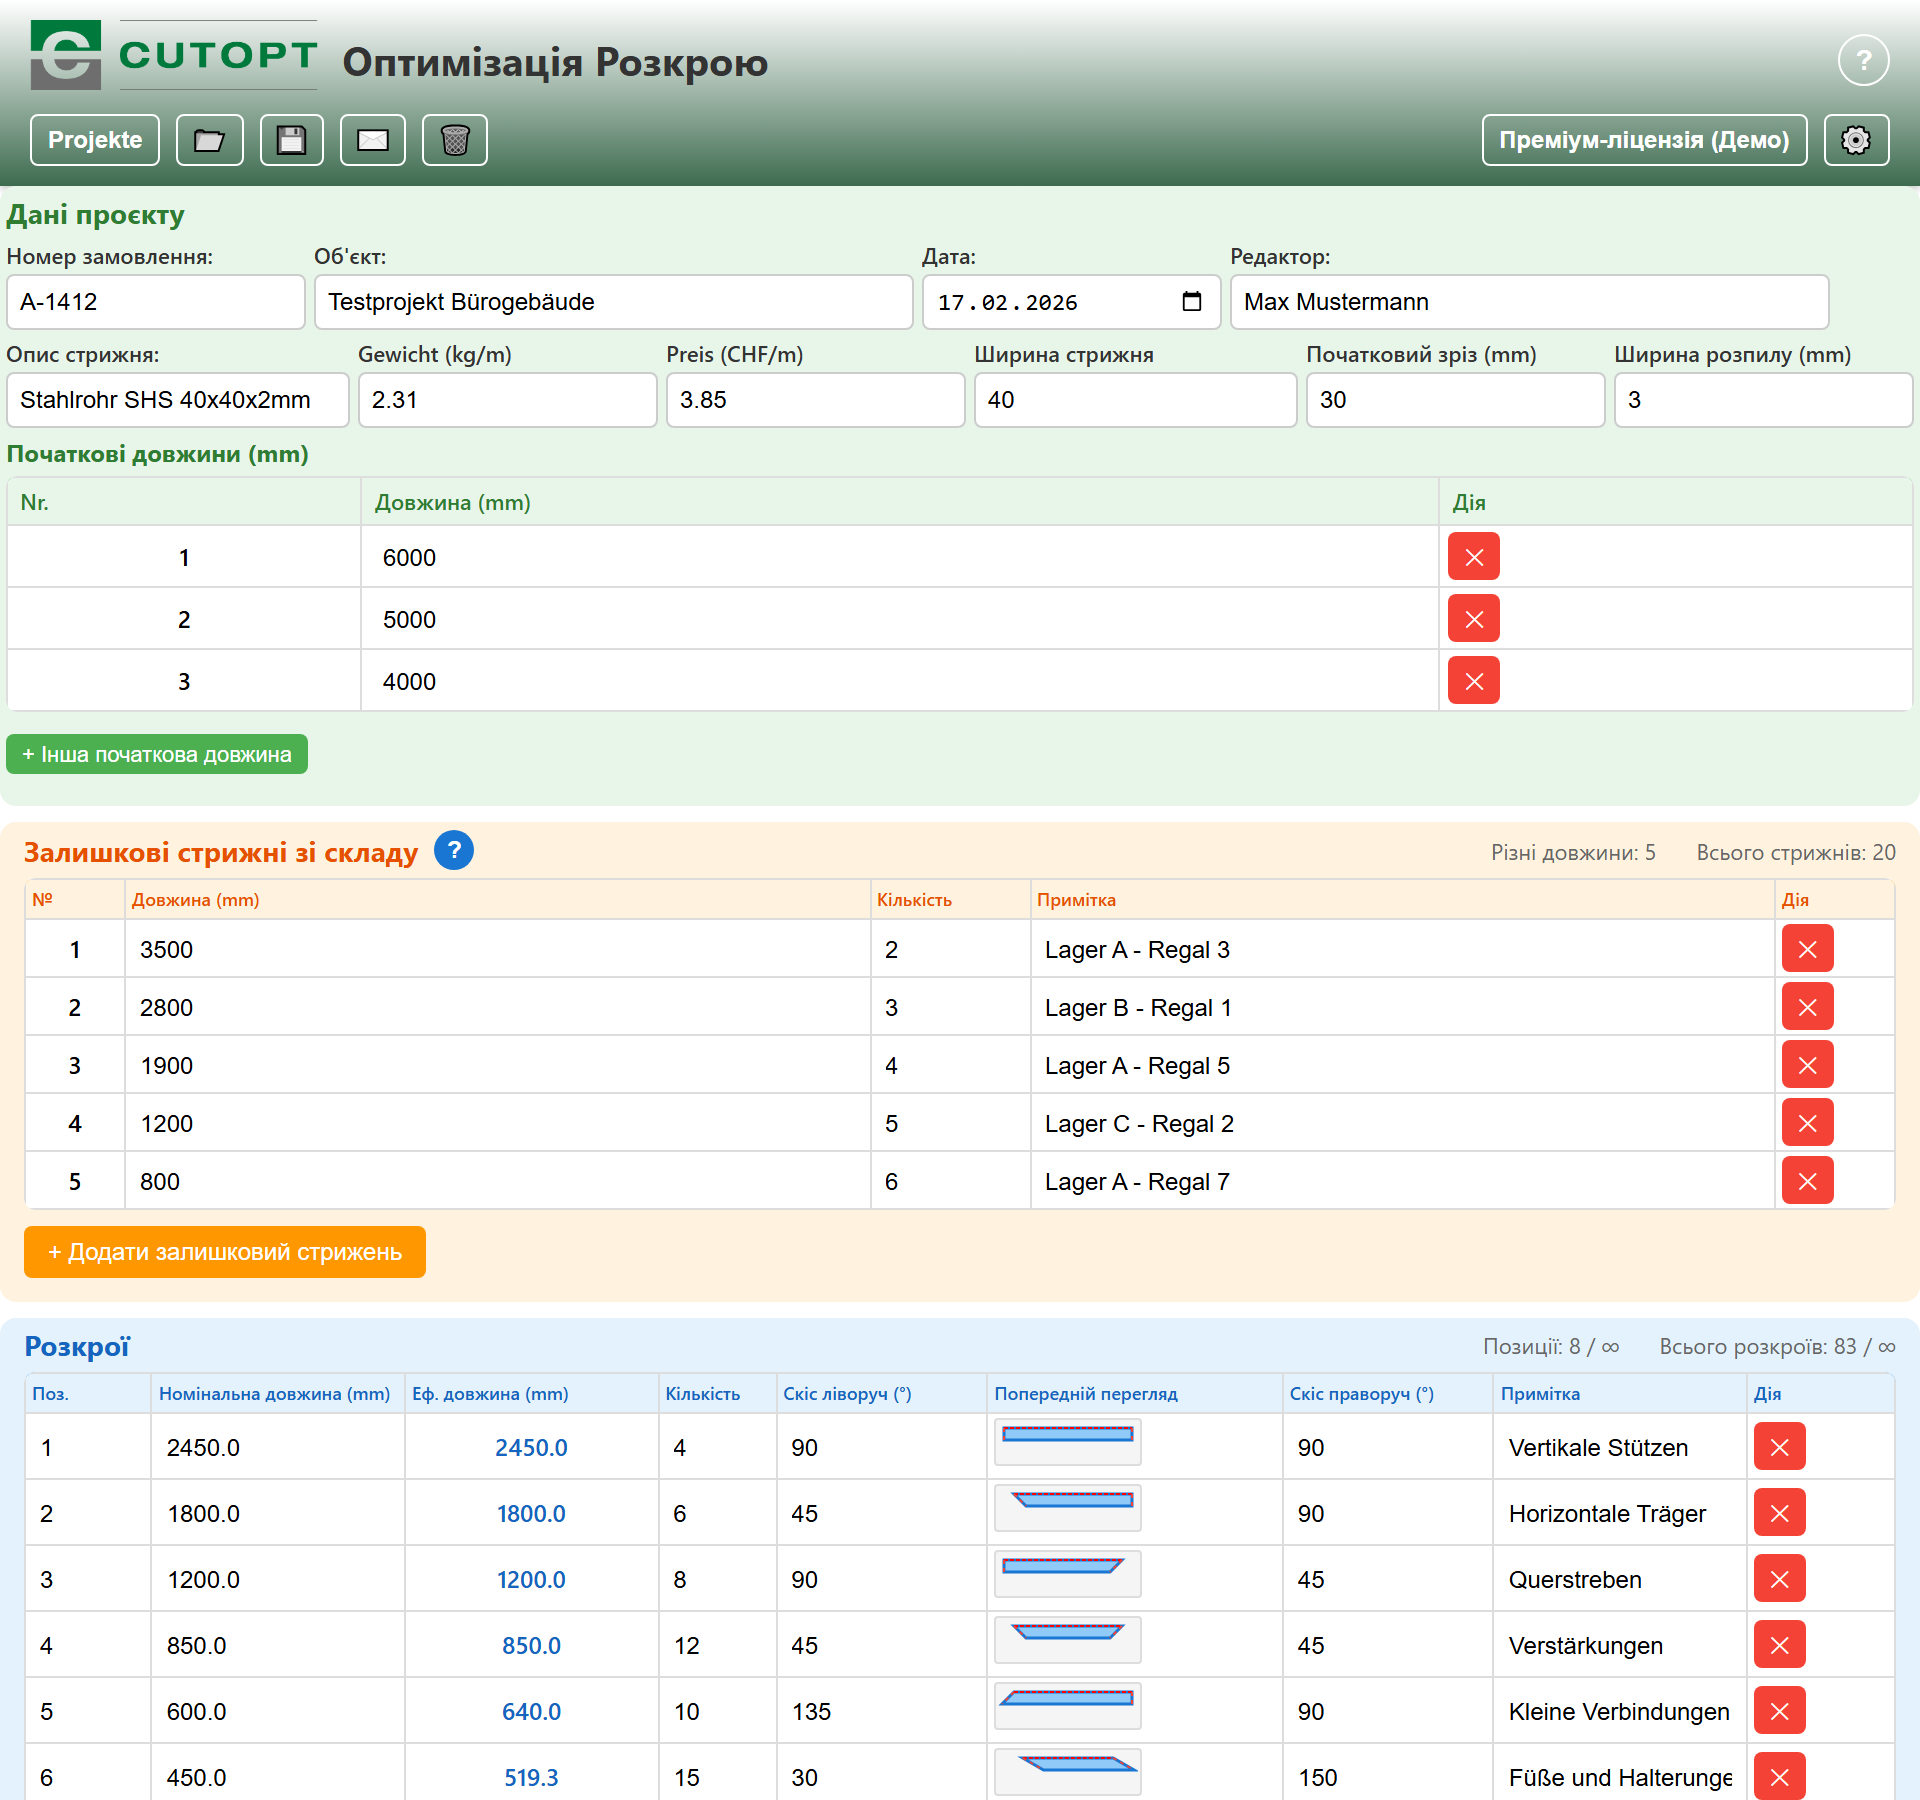1920x1800 pixels.
Task: Select right angle 150 cell
Action: [1388, 1777]
